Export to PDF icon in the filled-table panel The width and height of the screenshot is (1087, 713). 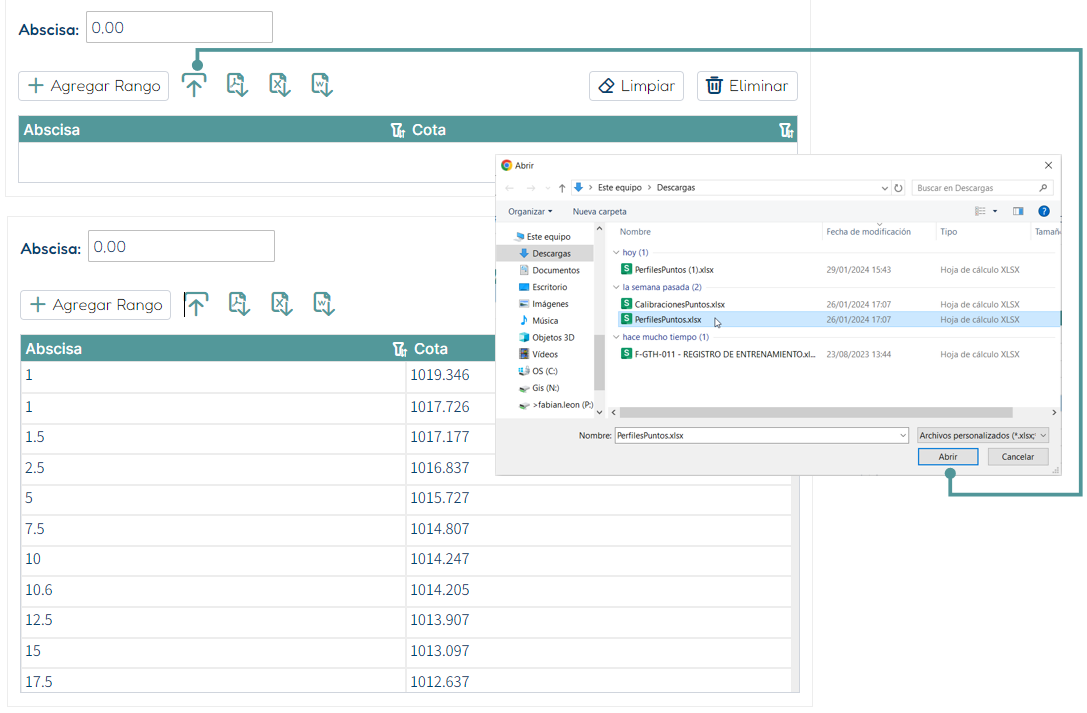click(x=239, y=304)
